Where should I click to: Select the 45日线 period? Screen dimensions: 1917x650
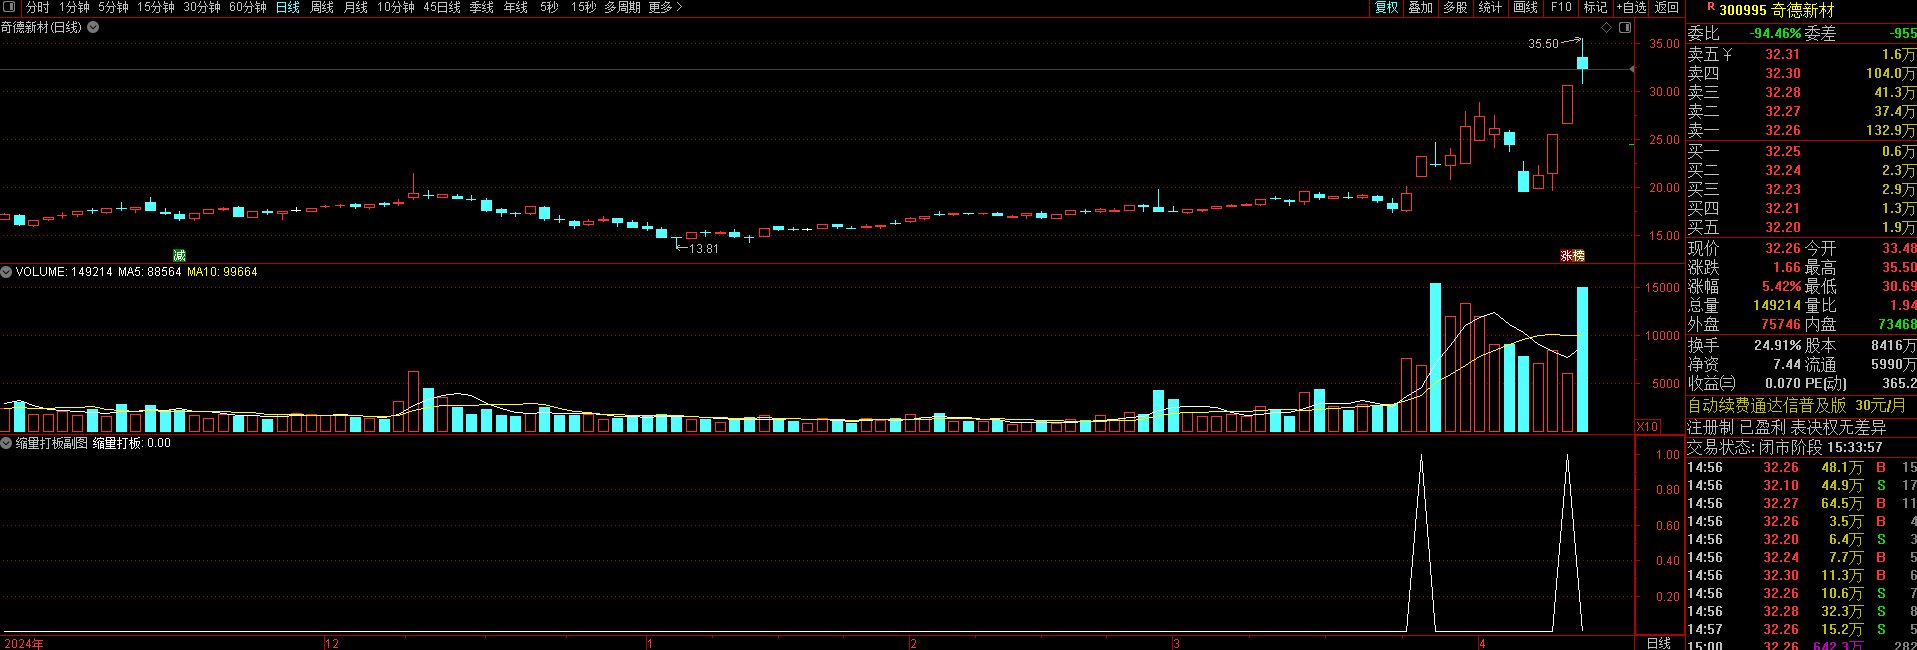[x=442, y=7]
